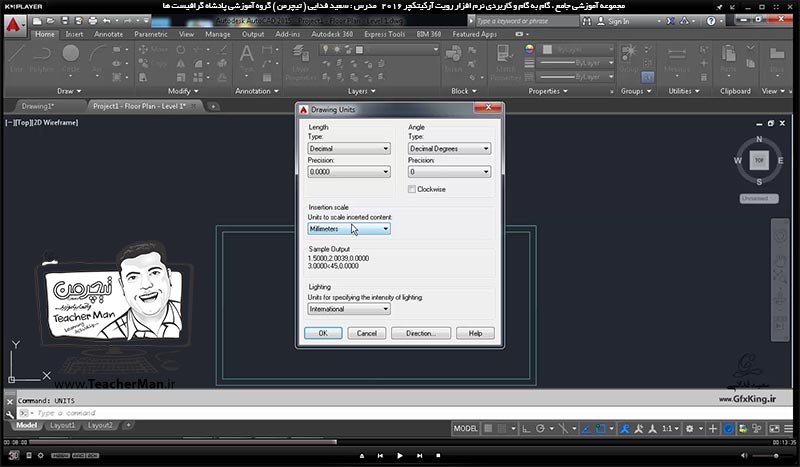Screen dimensions: 800x467
Task: Open the Angle Precision 0 dropdown
Action: click(x=449, y=172)
